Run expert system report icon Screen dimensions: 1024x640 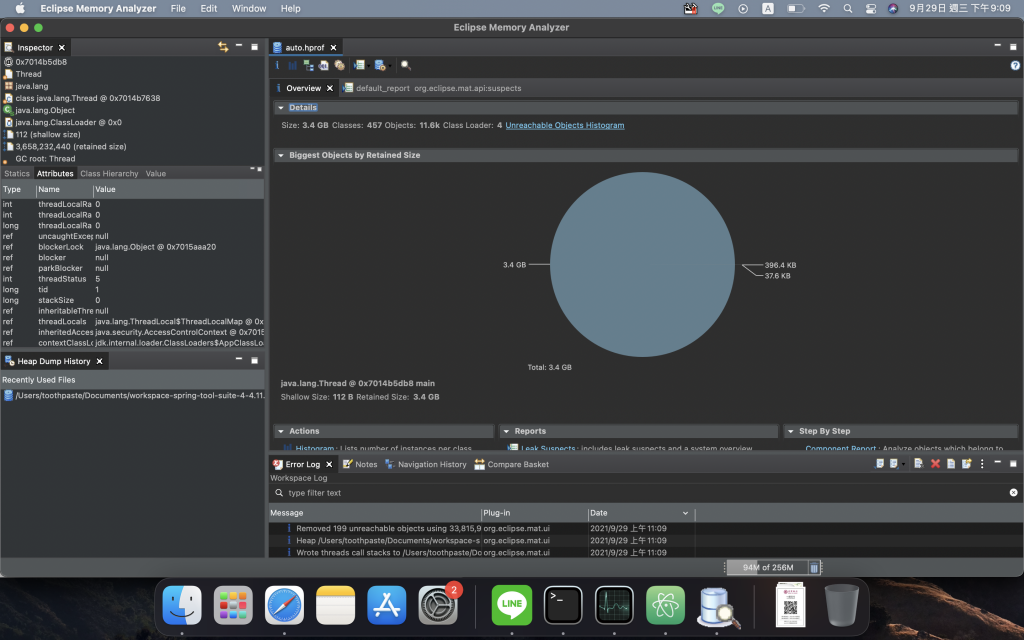click(359, 65)
